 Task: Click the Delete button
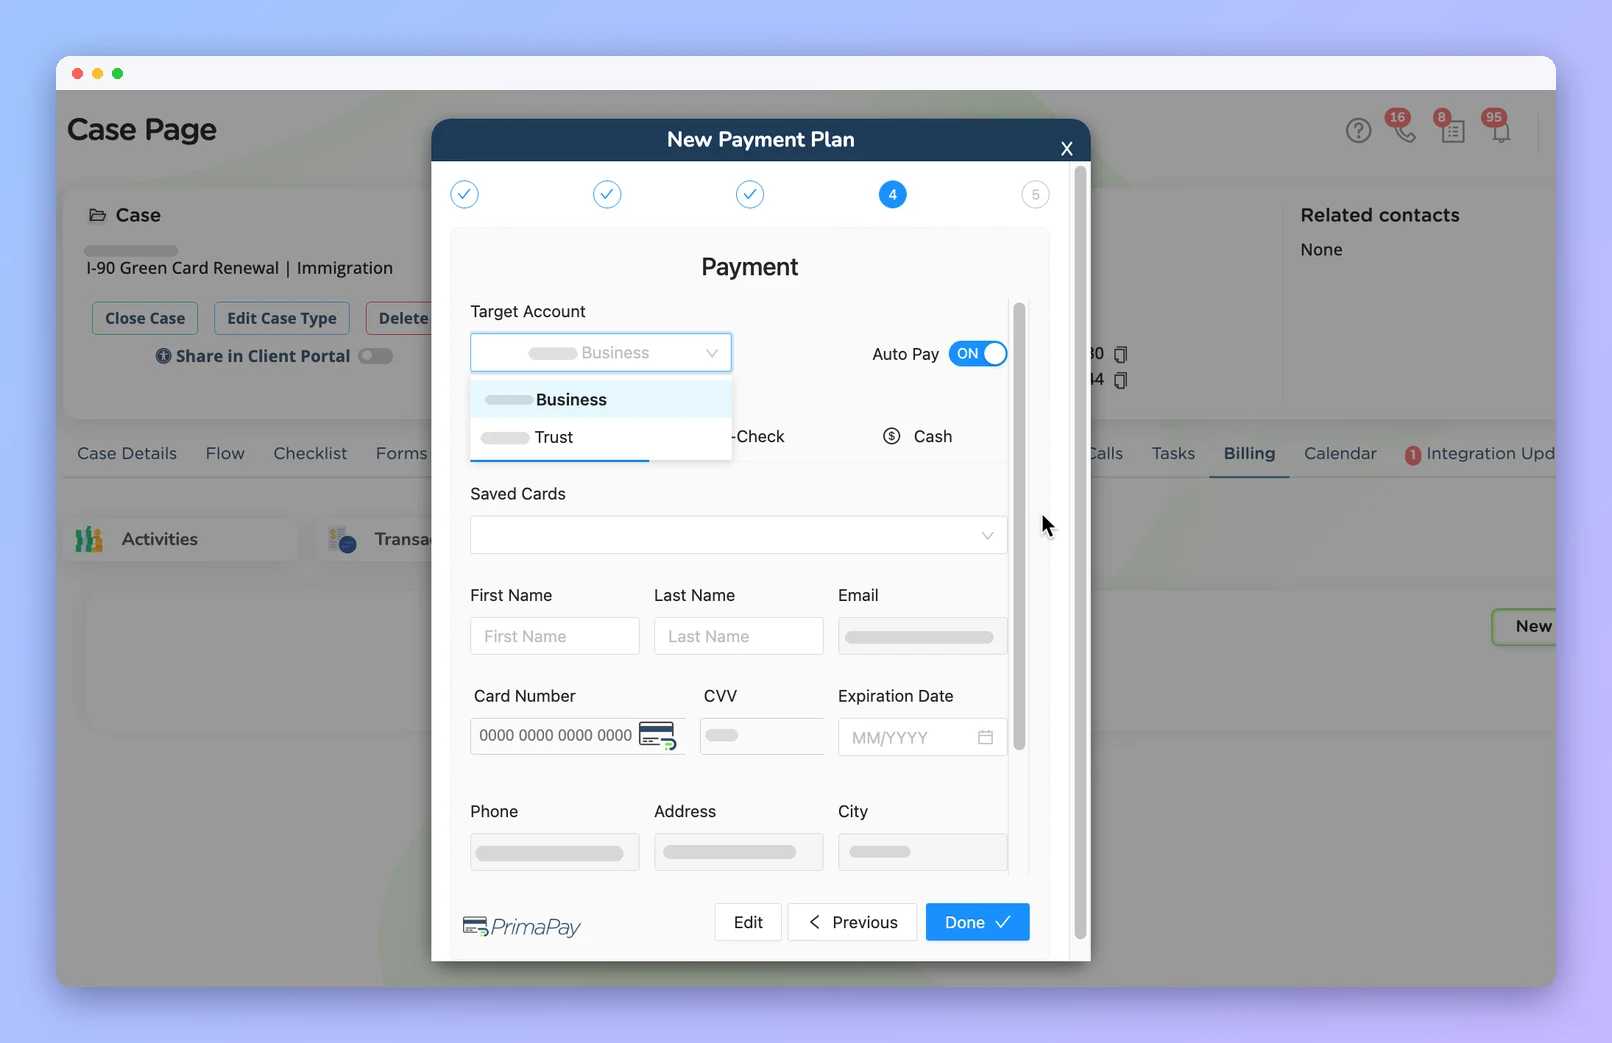click(x=399, y=318)
